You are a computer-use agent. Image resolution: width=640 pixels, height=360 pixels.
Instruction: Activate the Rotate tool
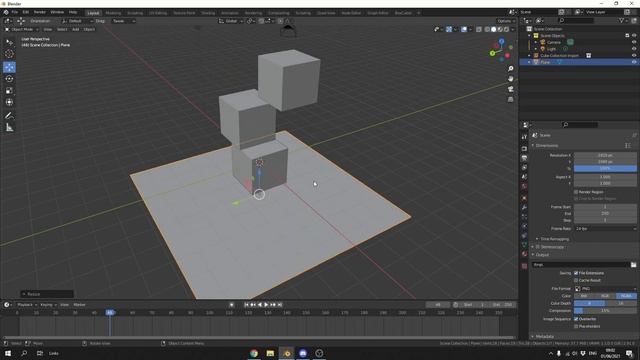pos(9,79)
